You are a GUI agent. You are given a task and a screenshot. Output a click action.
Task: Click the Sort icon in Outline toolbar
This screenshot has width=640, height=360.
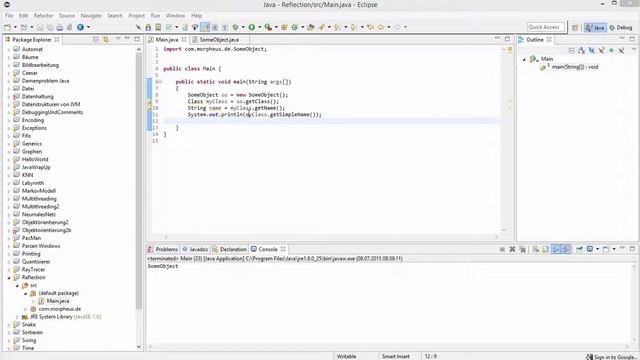pos(582,51)
